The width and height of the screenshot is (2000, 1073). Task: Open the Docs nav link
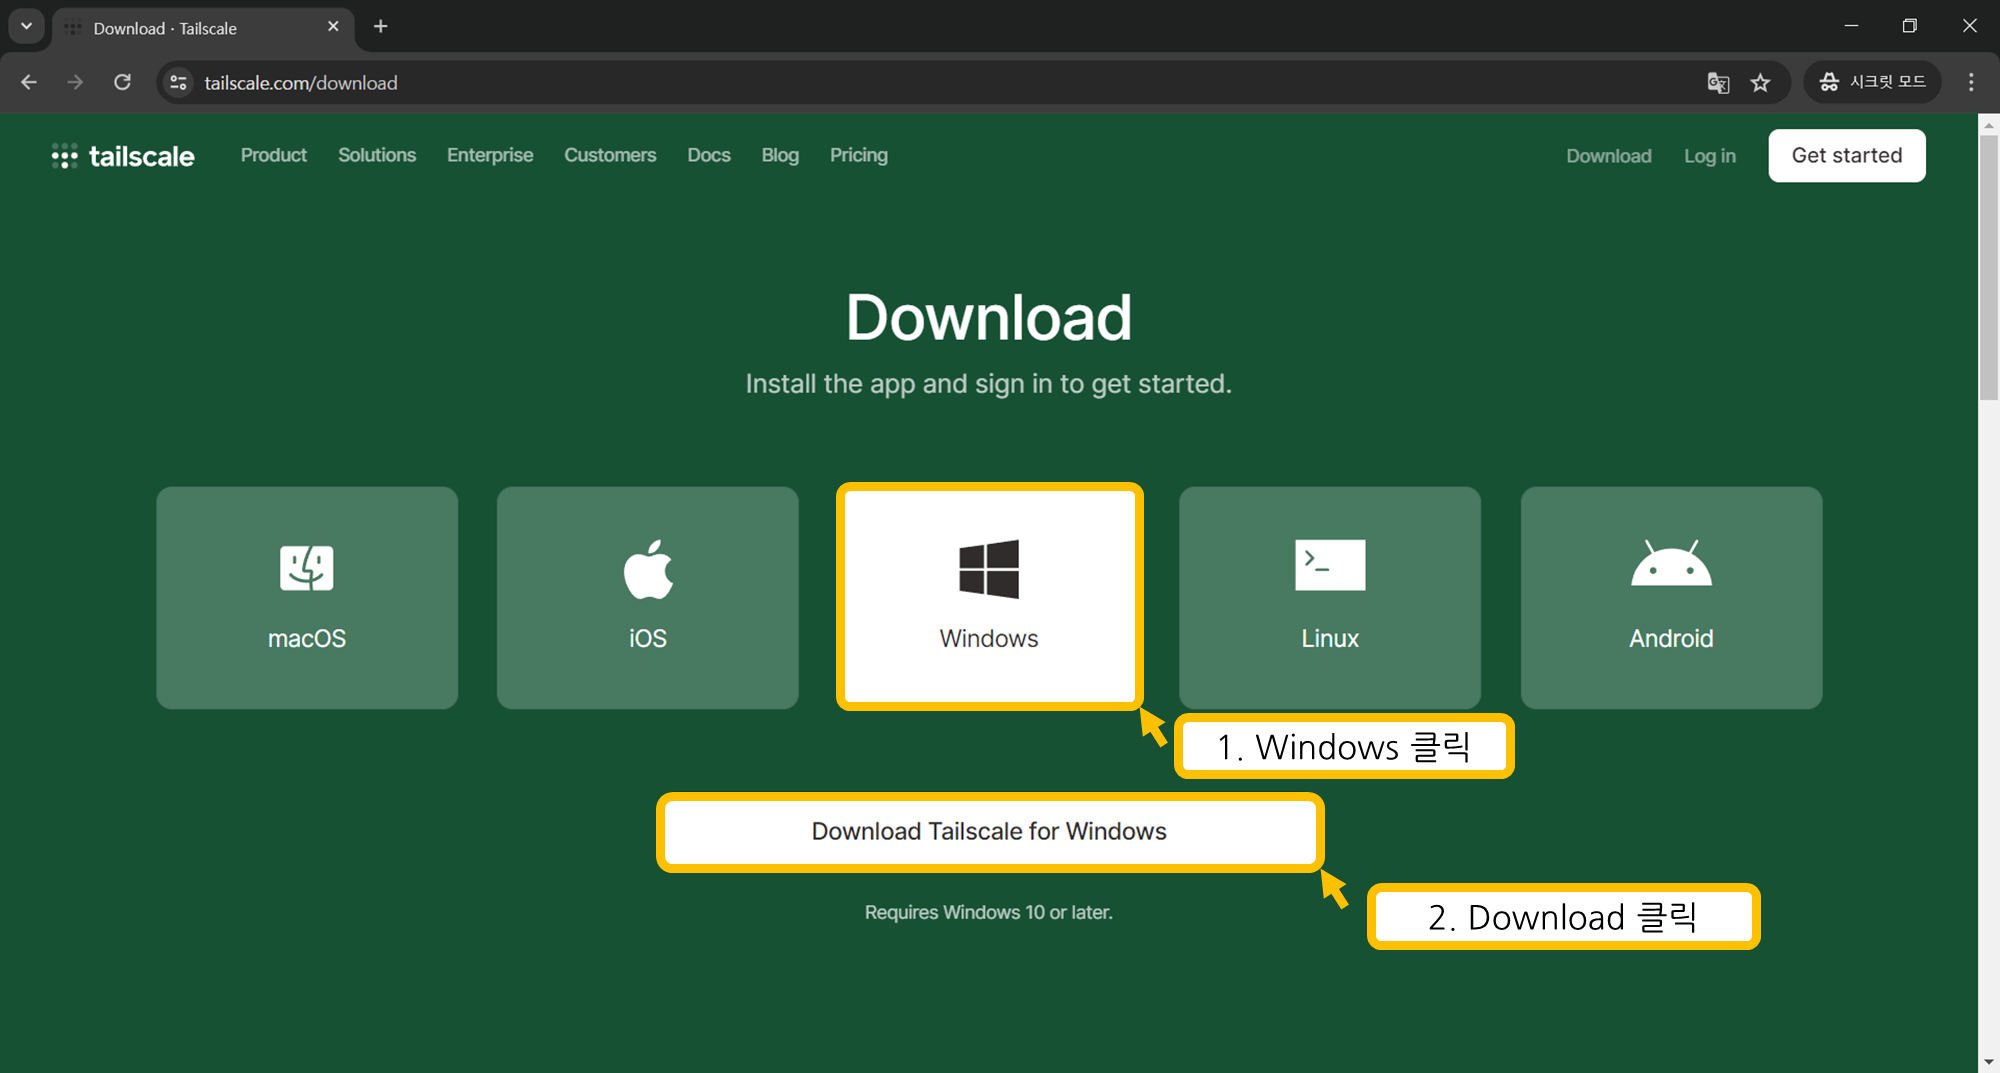click(x=709, y=155)
